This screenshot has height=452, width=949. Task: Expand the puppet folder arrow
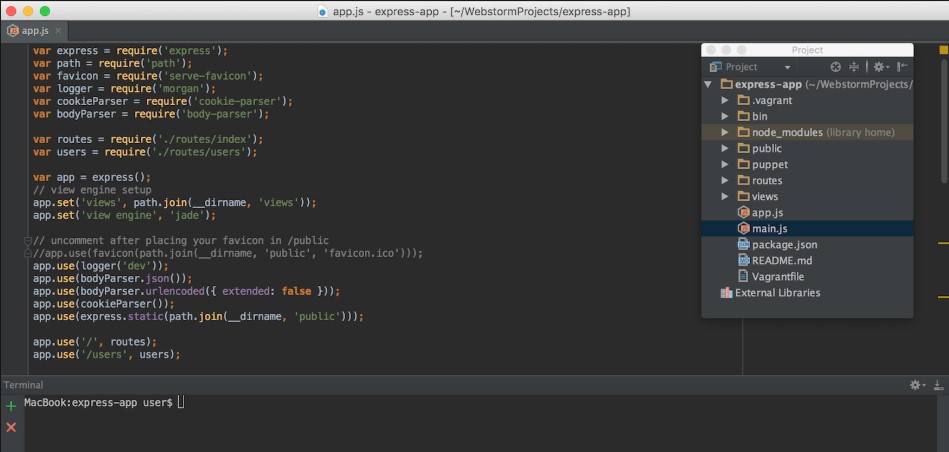pyautogui.click(x=725, y=165)
